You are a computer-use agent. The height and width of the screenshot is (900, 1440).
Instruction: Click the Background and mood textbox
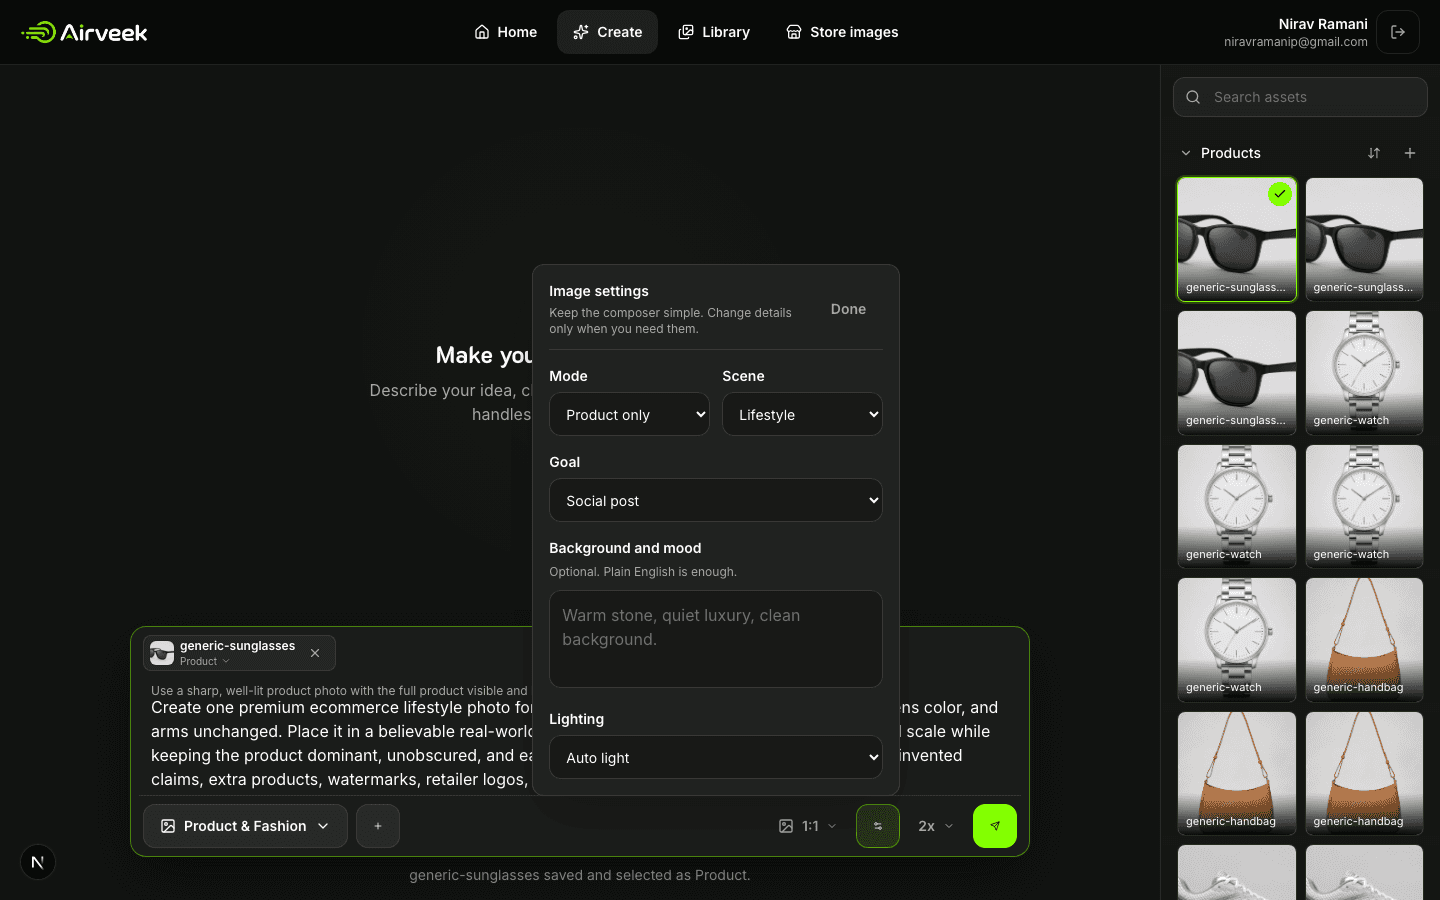coord(716,639)
